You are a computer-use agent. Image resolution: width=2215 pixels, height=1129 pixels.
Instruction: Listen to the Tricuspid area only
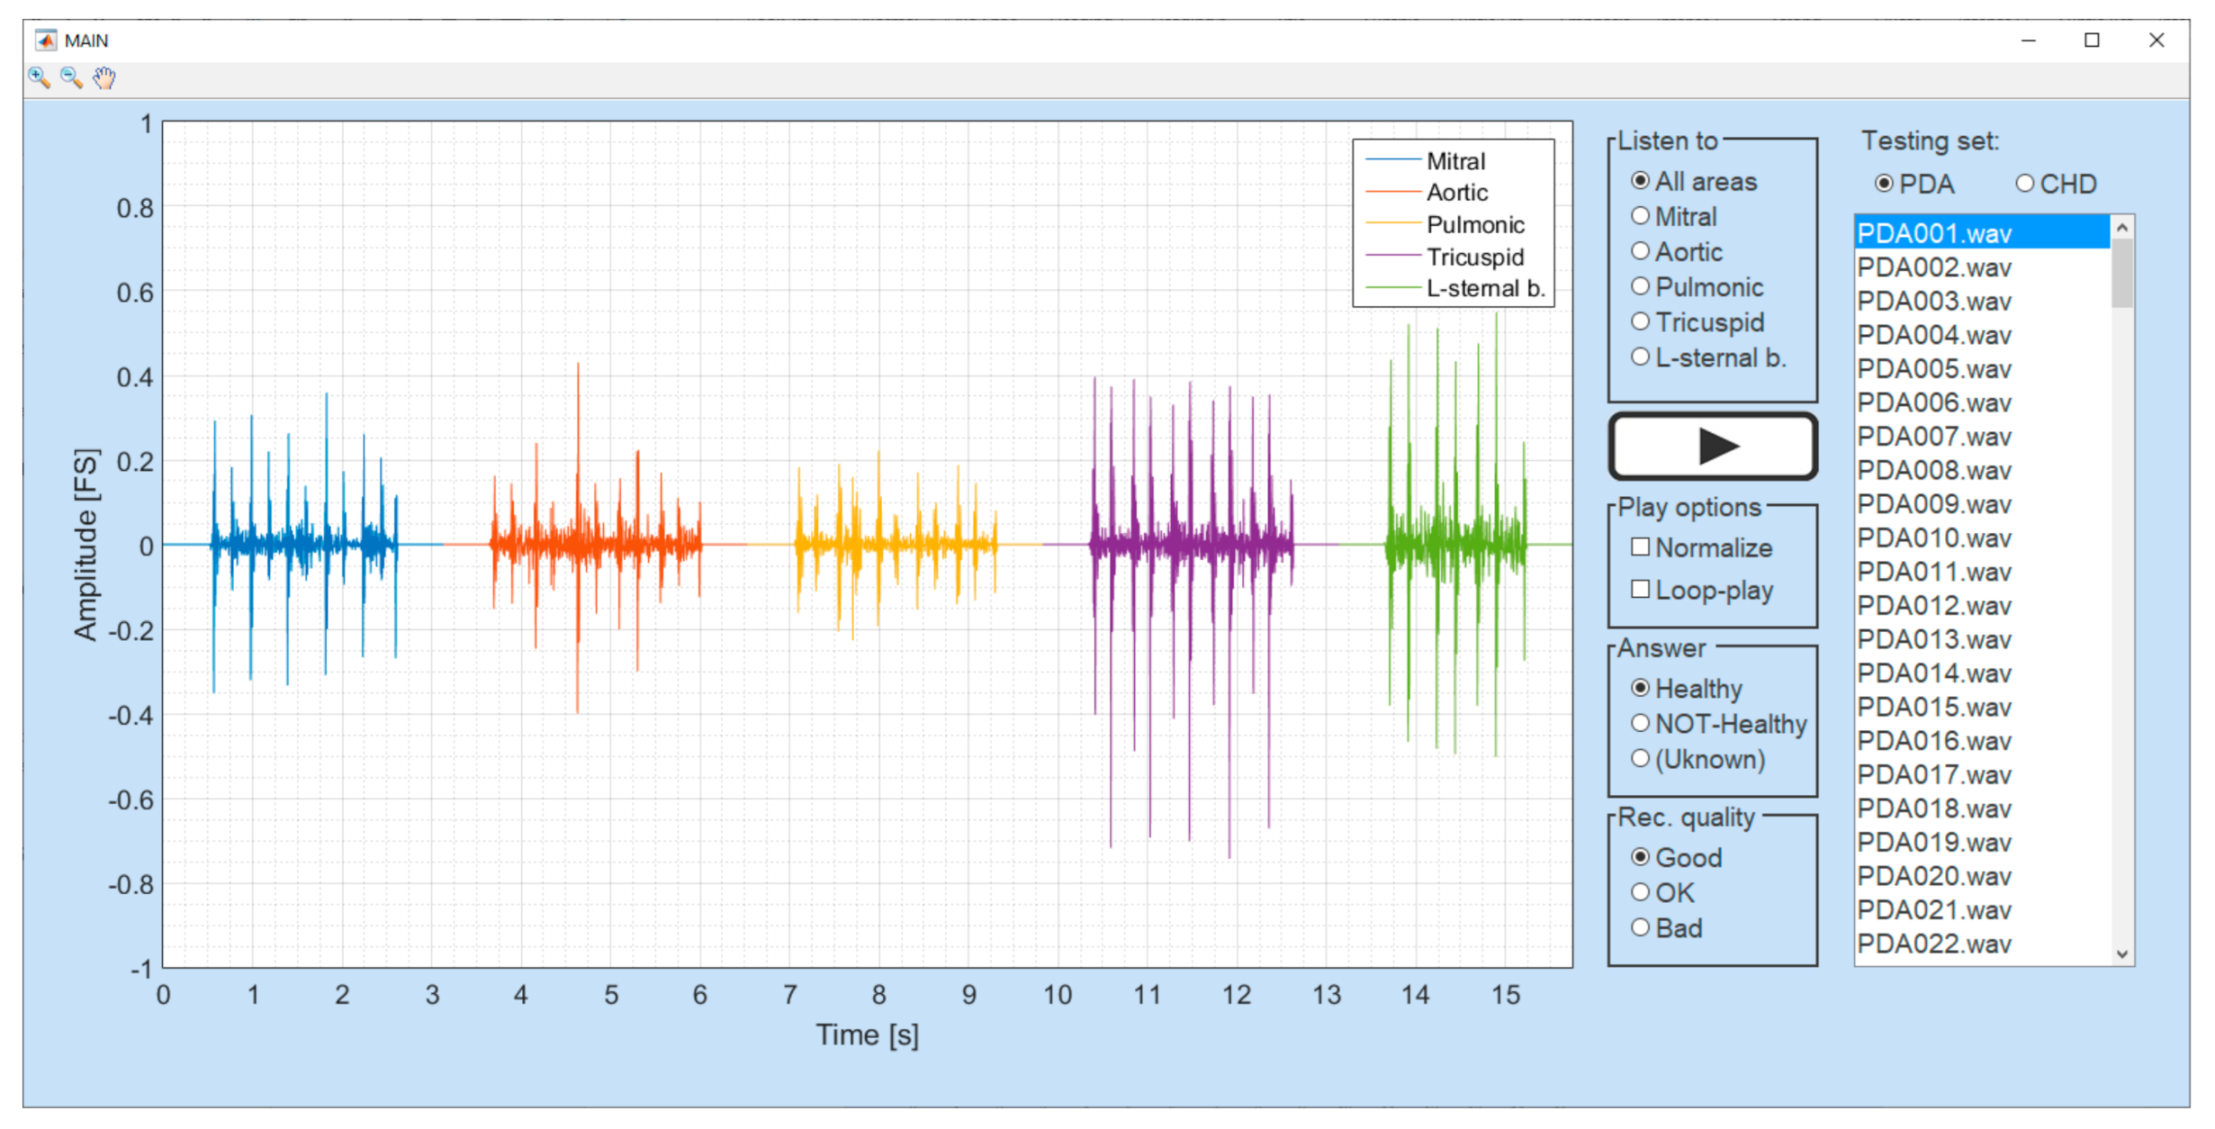[1640, 322]
